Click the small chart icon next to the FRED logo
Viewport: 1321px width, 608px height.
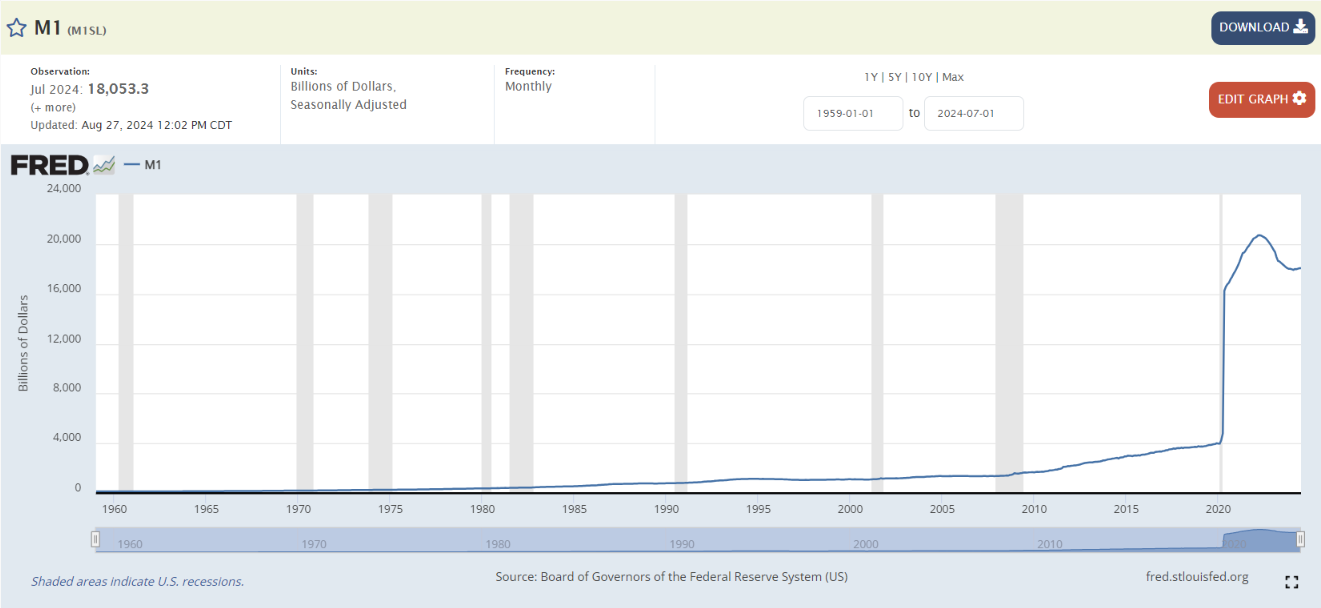coord(104,166)
